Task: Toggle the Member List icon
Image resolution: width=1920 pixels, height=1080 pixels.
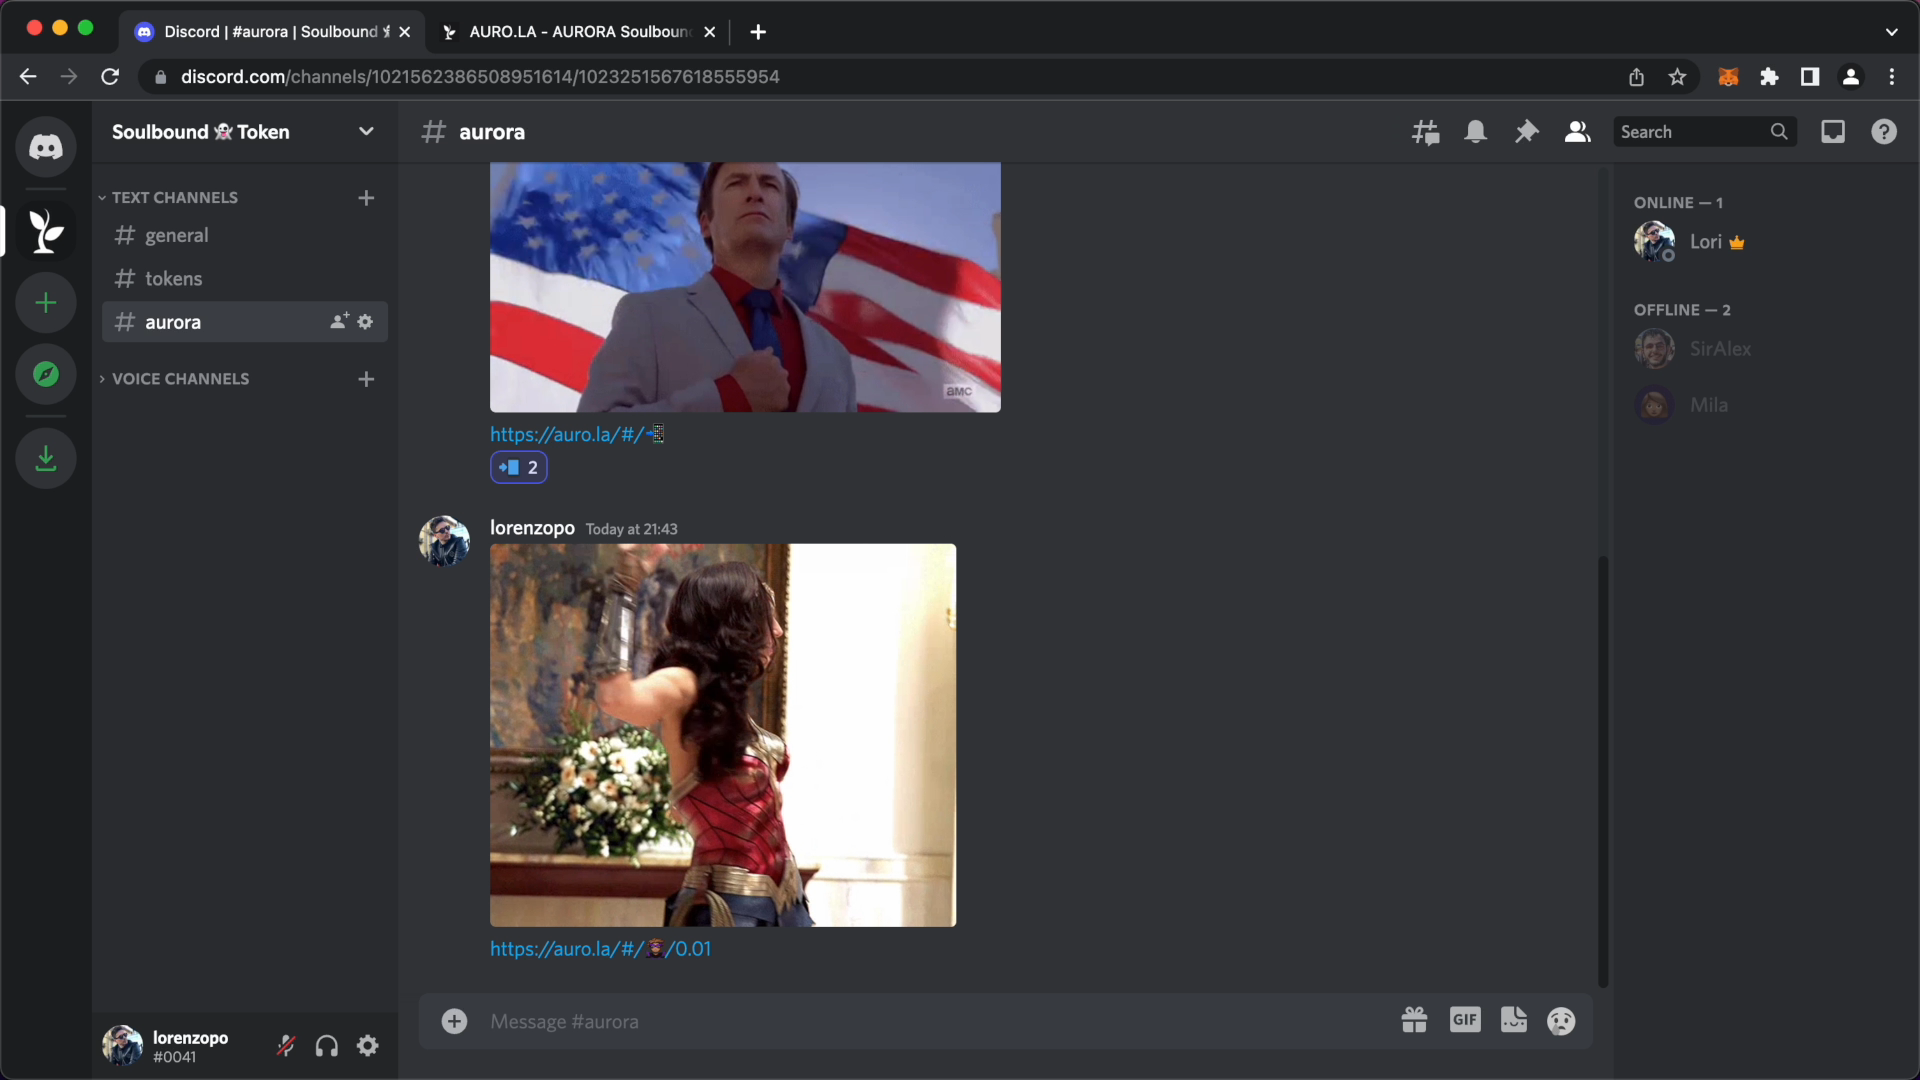Action: click(x=1578, y=132)
